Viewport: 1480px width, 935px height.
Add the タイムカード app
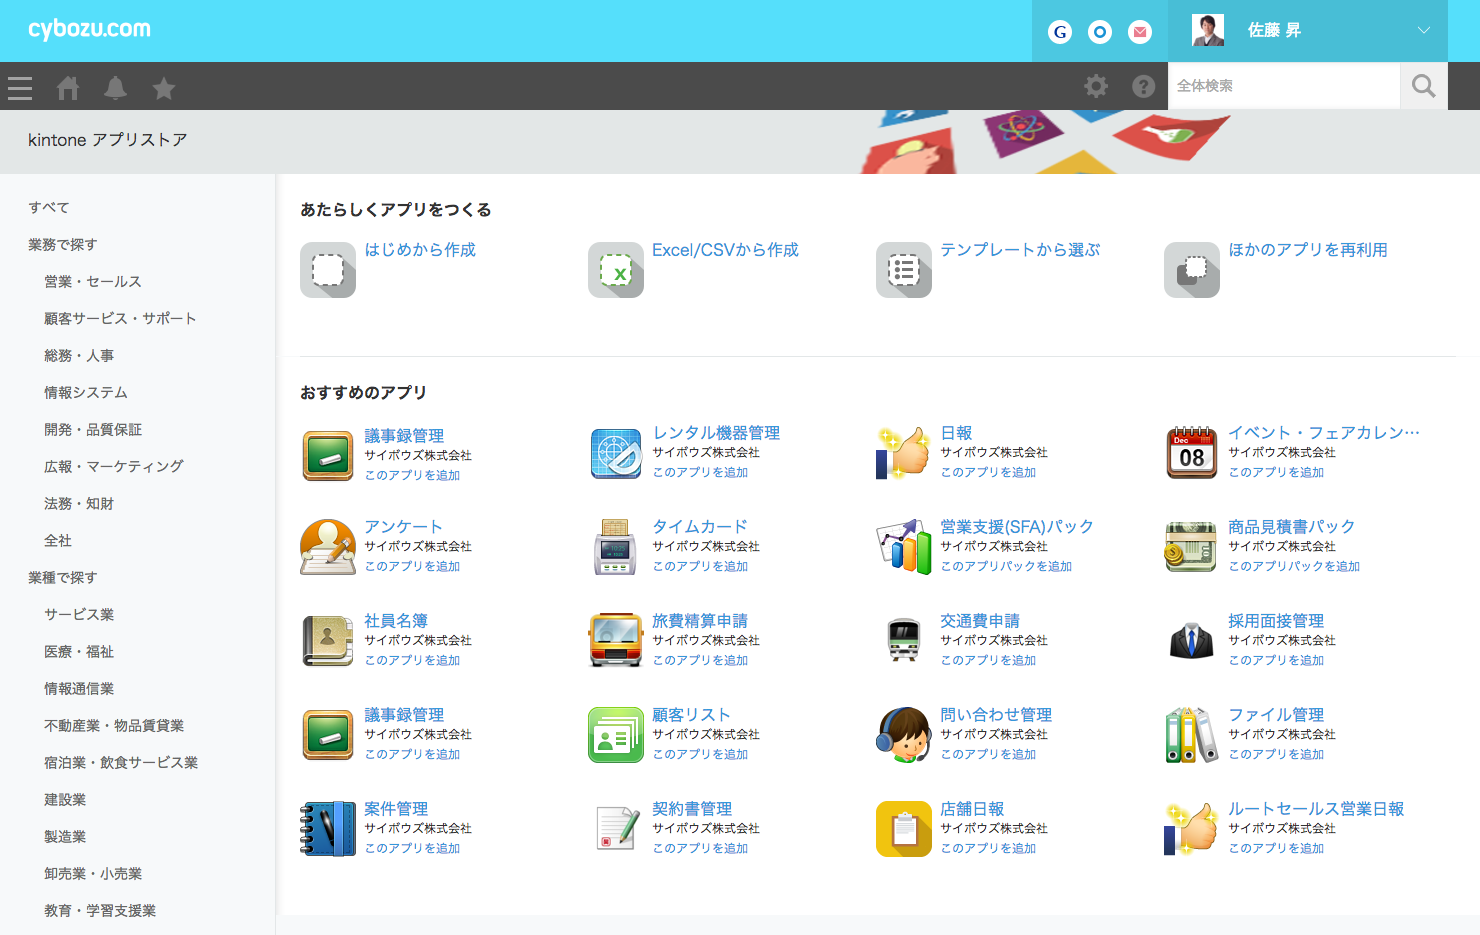(700, 566)
